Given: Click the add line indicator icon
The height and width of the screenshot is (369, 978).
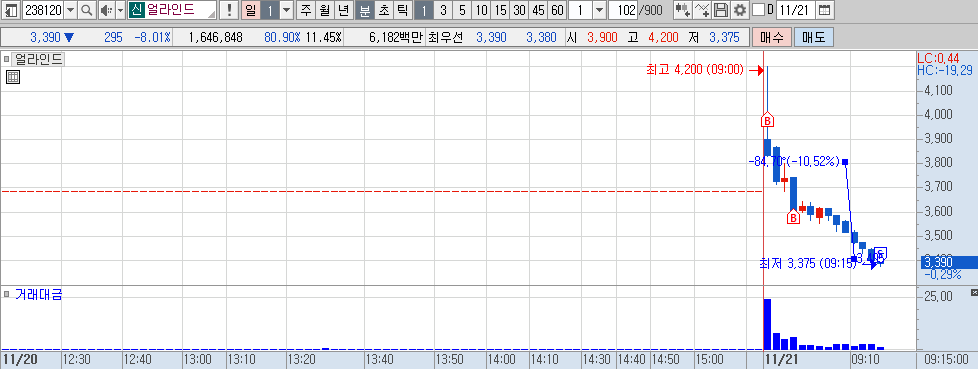Looking at the screenshot, I should [702, 10].
